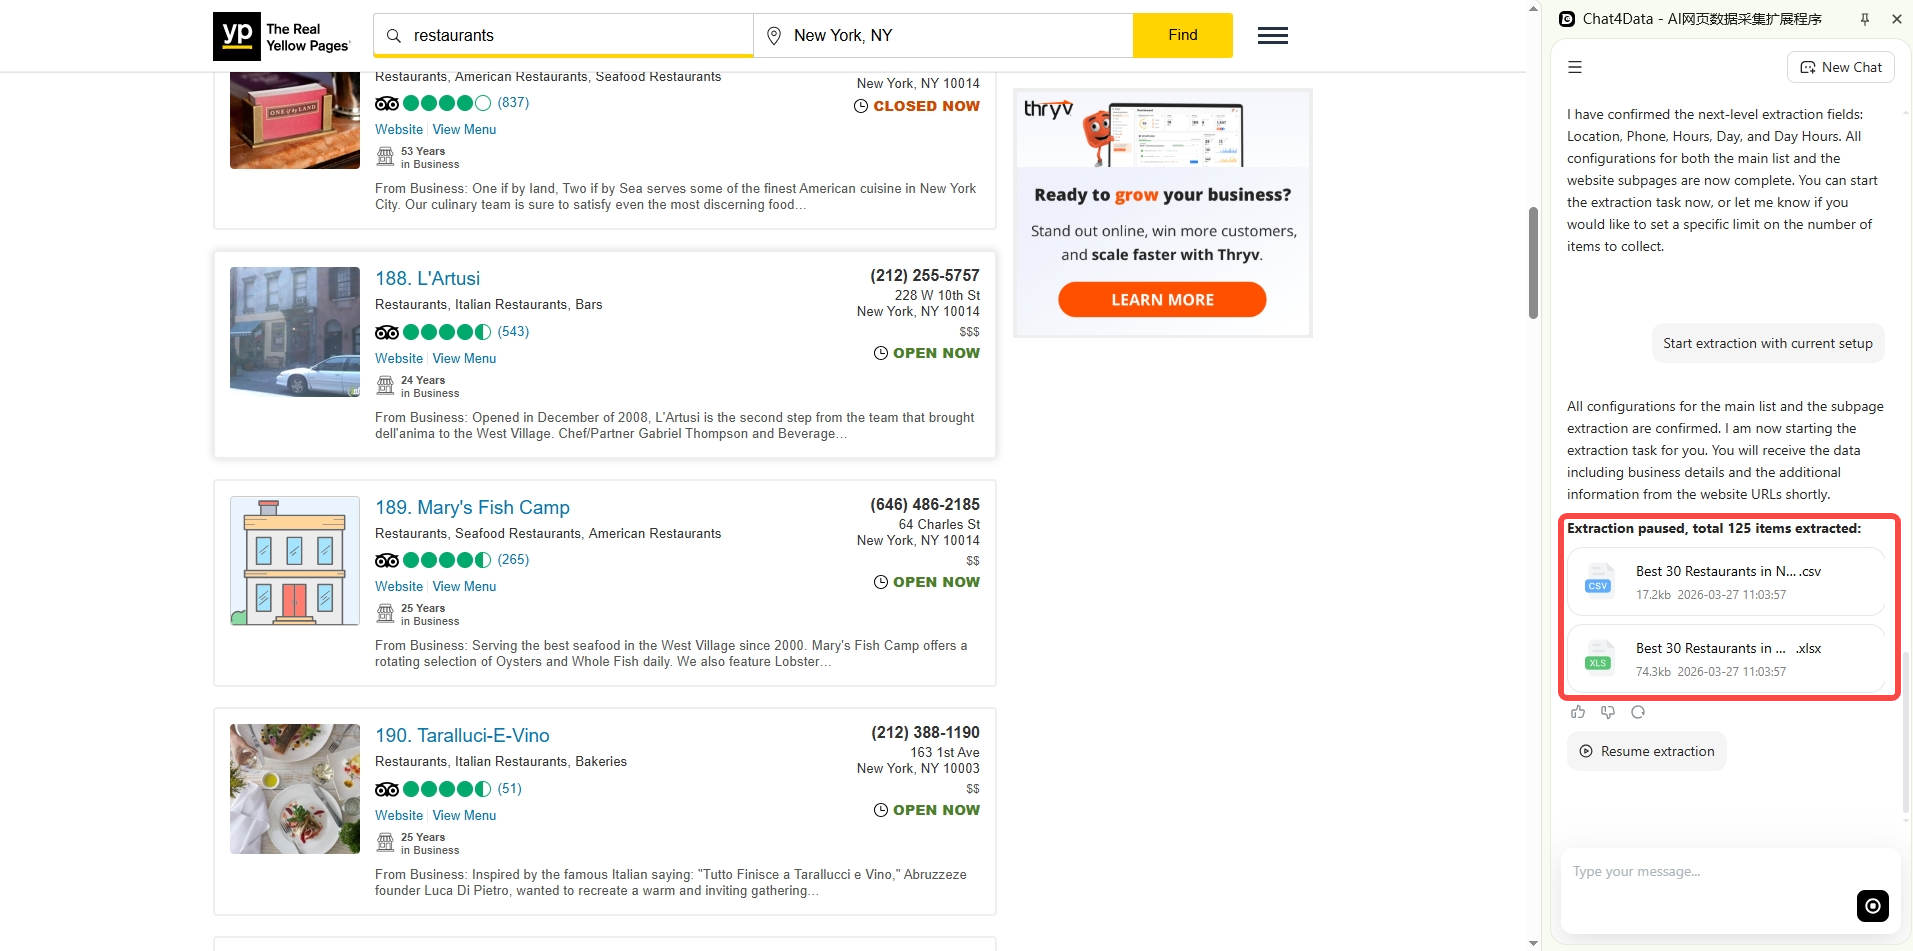This screenshot has height=951, width=1913.
Task: Open the L'Artusi listing title
Action: [427, 278]
